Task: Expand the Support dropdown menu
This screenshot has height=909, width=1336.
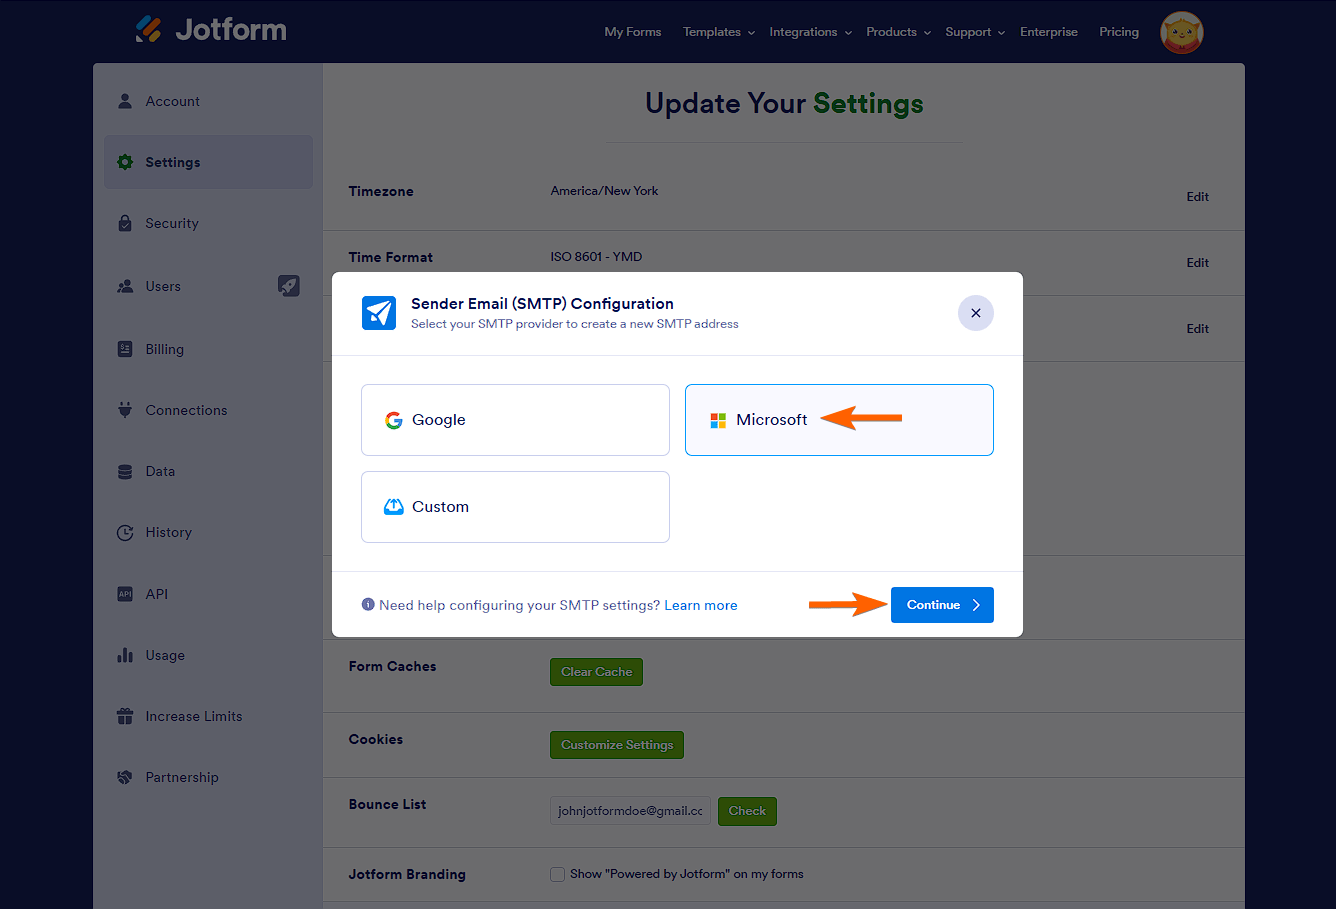Action: [x=975, y=32]
